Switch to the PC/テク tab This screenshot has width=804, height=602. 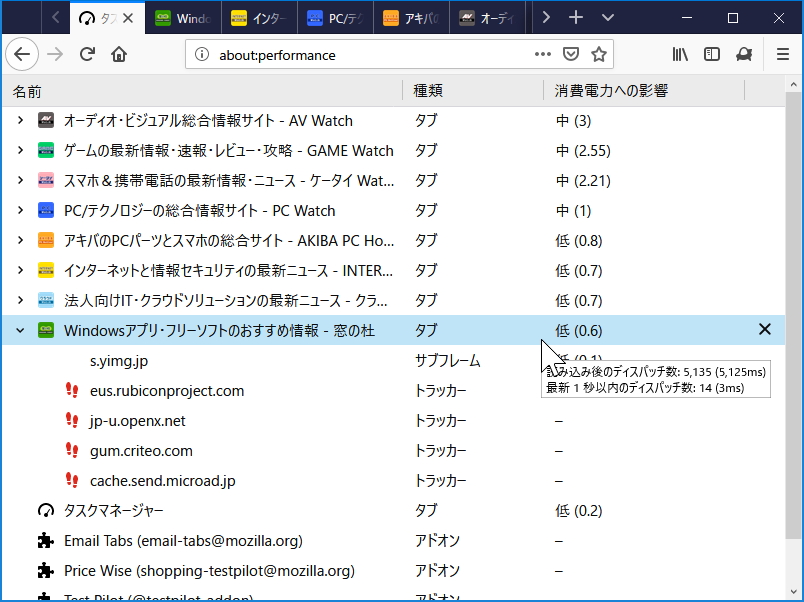tap(335, 18)
